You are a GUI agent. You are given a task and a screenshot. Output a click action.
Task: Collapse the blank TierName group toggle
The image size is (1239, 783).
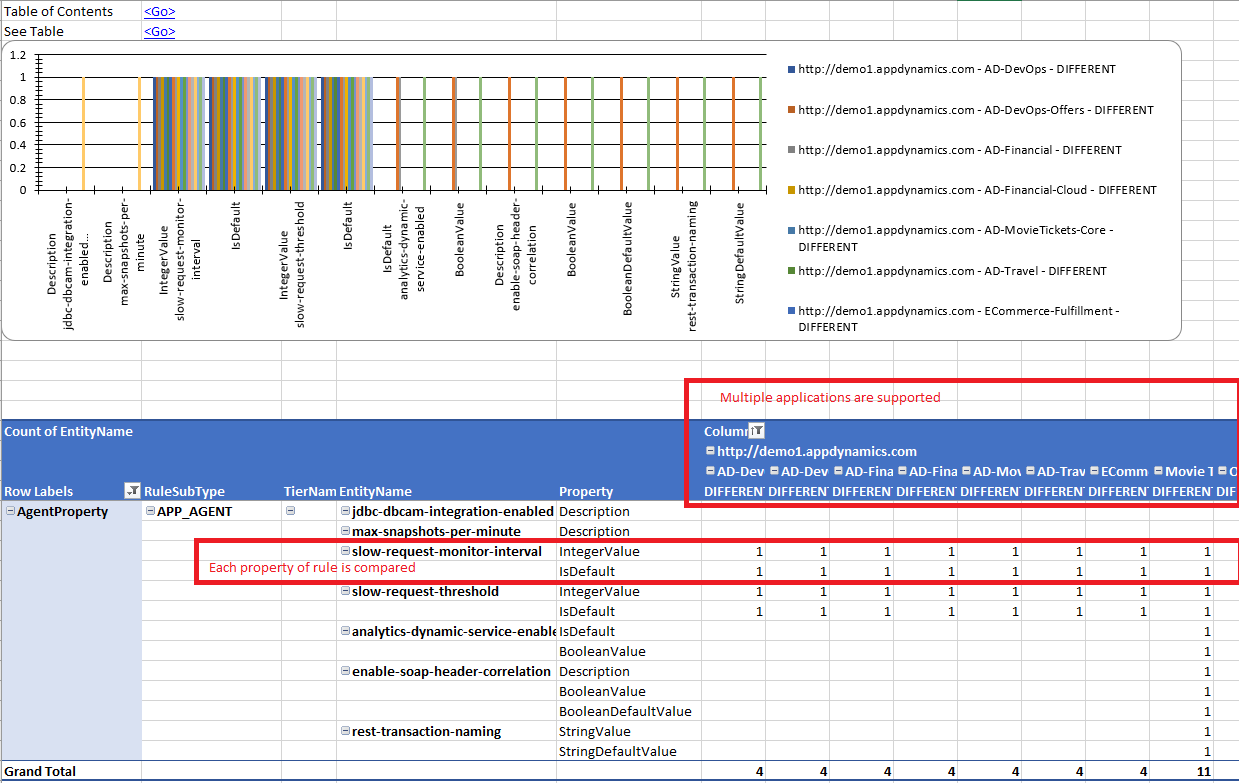pyautogui.click(x=291, y=511)
